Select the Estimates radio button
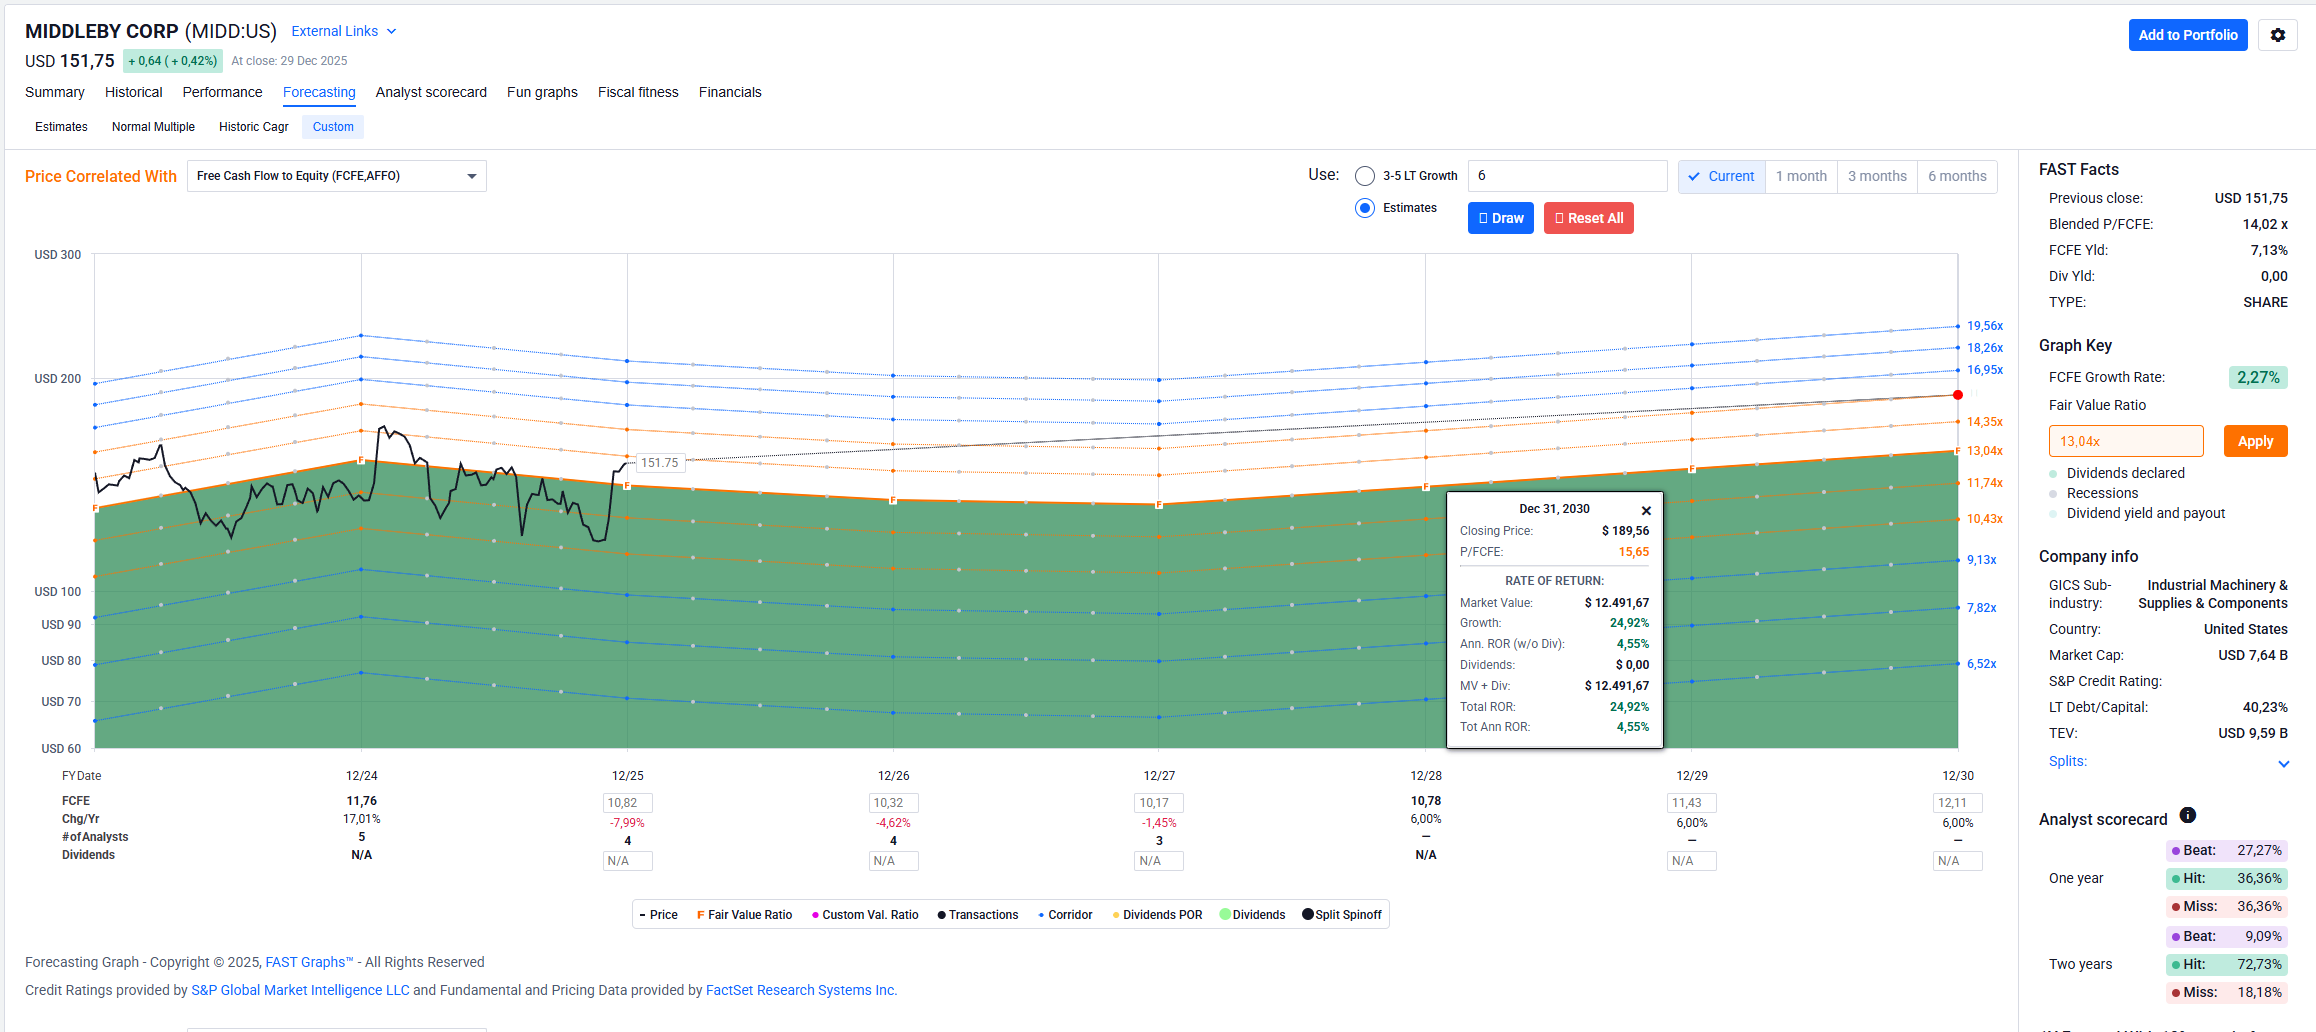 point(1365,208)
